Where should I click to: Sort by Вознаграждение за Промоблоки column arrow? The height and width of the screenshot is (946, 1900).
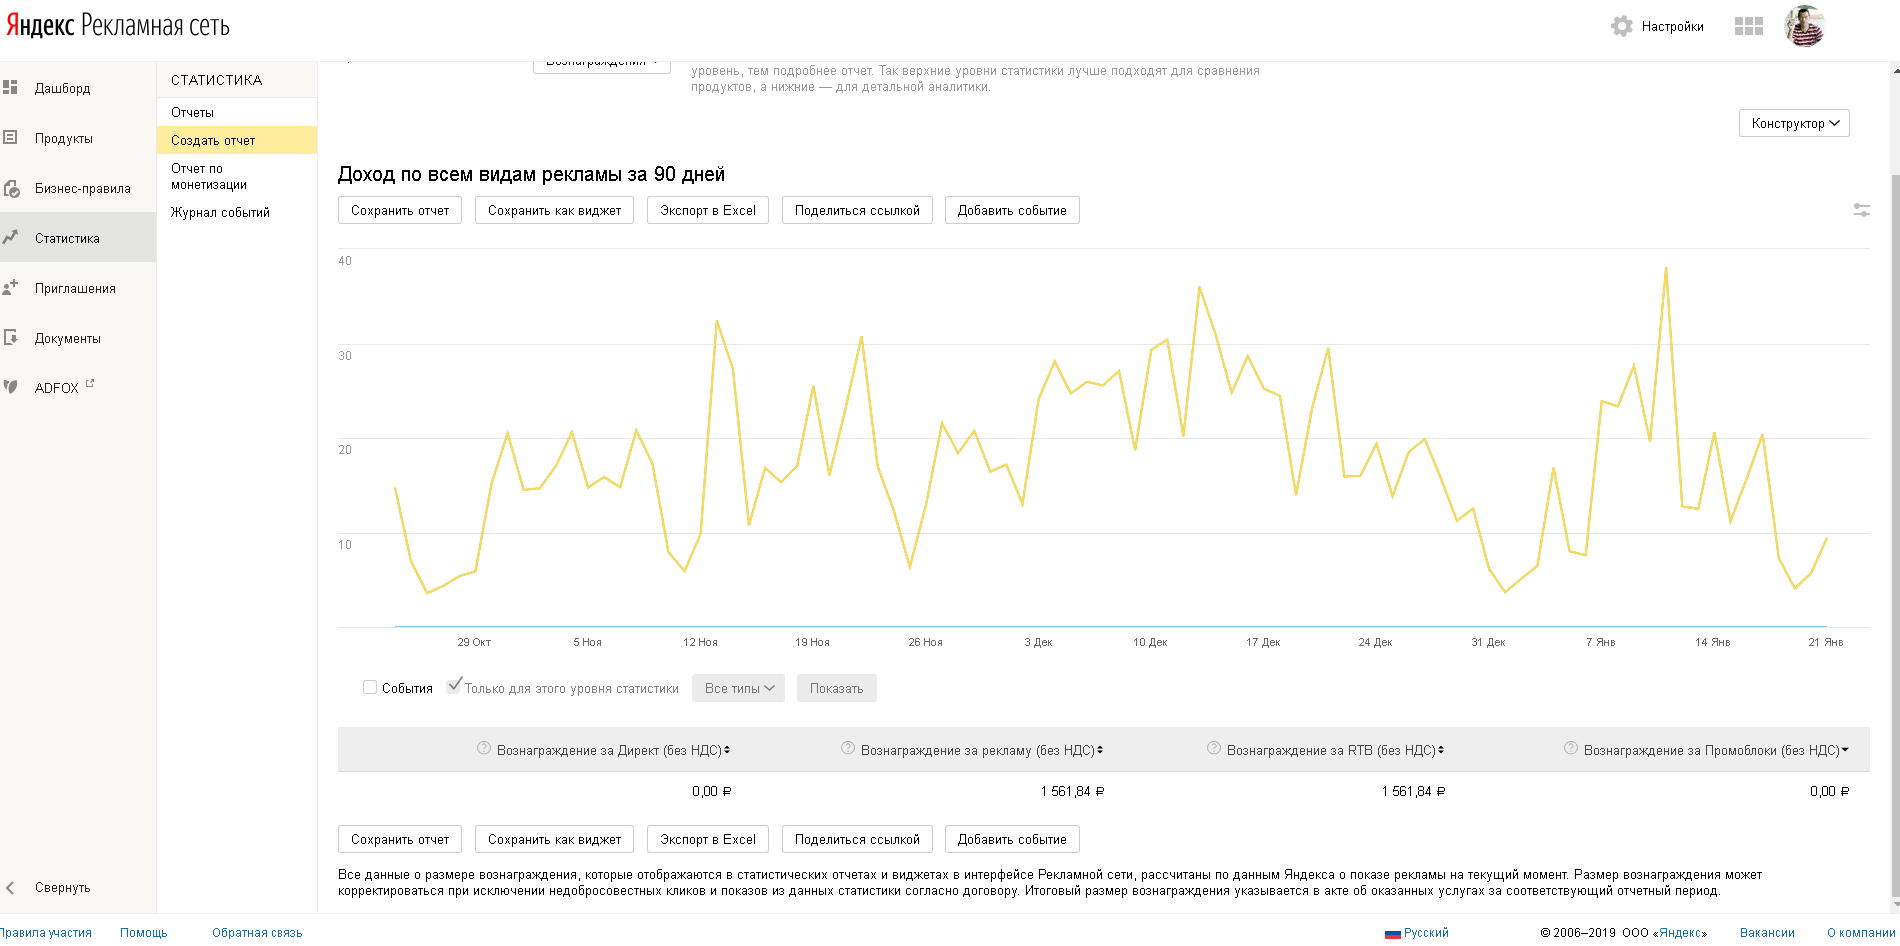click(x=1845, y=750)
